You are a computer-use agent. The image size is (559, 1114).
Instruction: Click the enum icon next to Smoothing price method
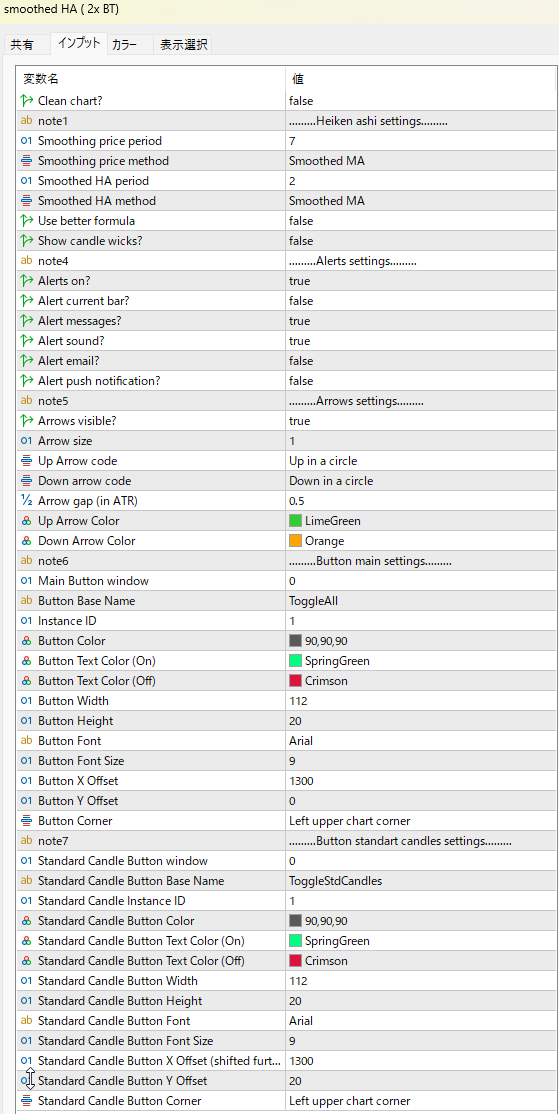click(28, 161)
